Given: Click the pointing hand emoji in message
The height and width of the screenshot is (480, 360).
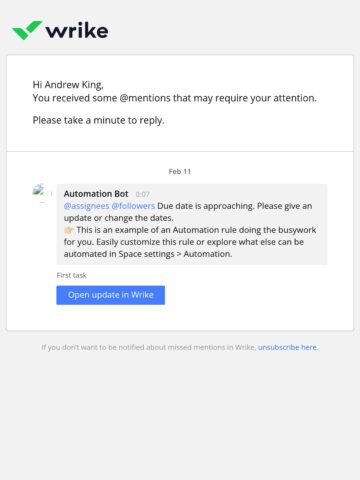Looking at the screenshot, I should click(69, 230).
